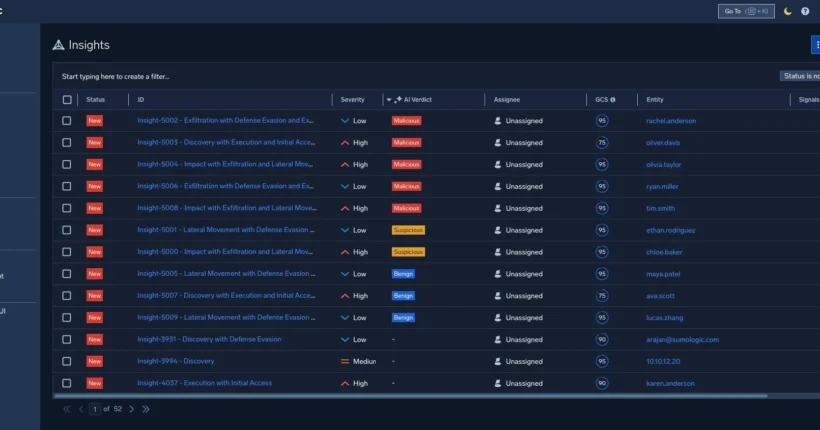
Task: Open entity rachel.anderson
Action: tap(671, 121)
